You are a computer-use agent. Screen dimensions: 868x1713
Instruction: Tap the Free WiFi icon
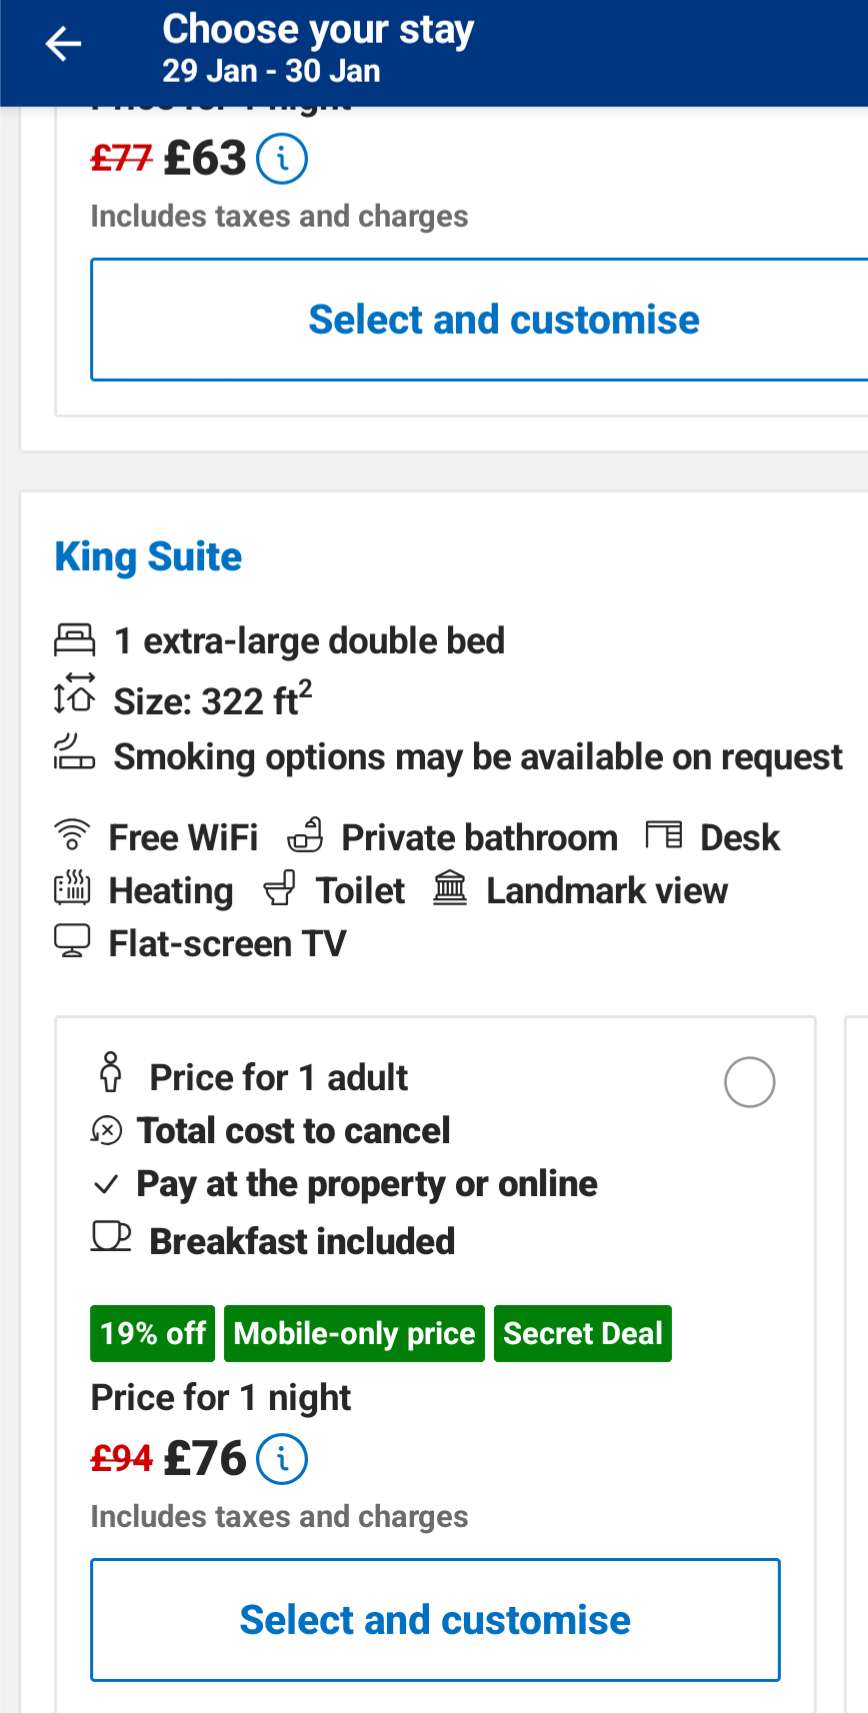(x=72, y=834)
